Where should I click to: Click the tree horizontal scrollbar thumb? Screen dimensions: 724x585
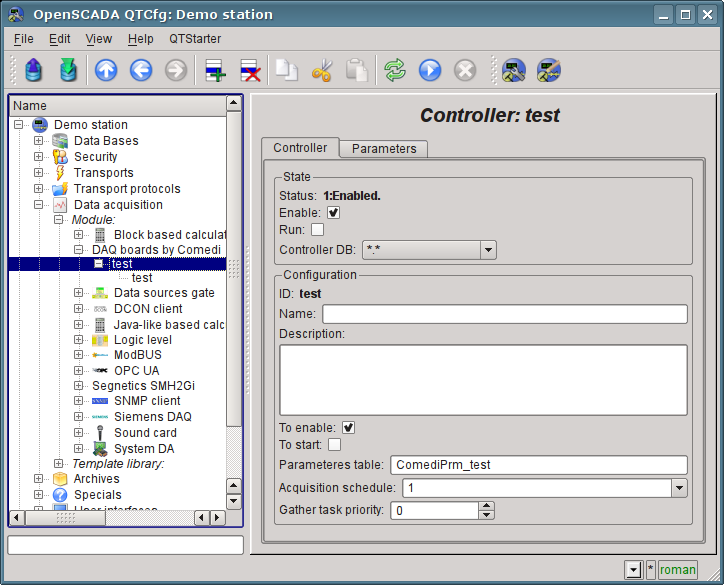(x=65, y=518)
